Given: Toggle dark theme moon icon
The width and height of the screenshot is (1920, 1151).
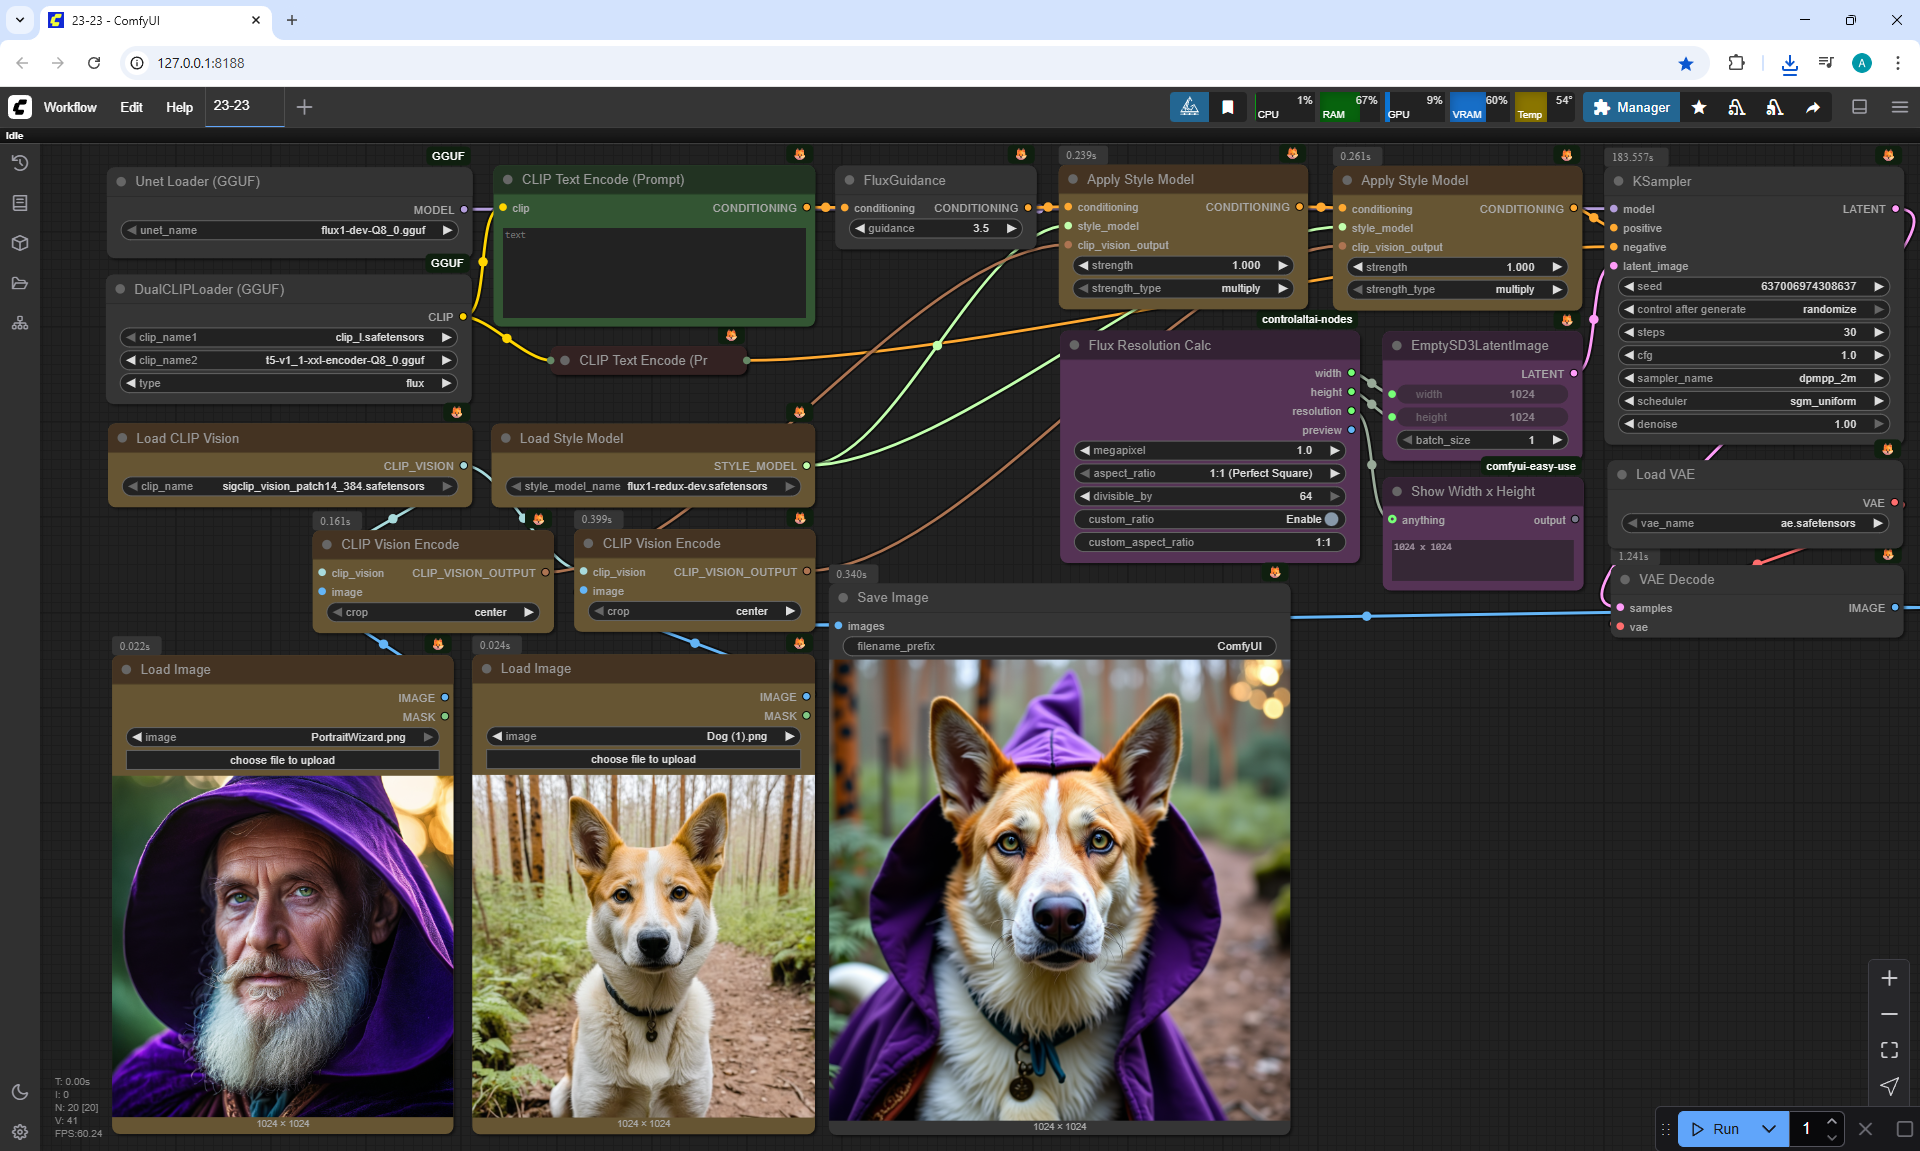Looking at the screenshot, I should click(x=20, y=1092).
